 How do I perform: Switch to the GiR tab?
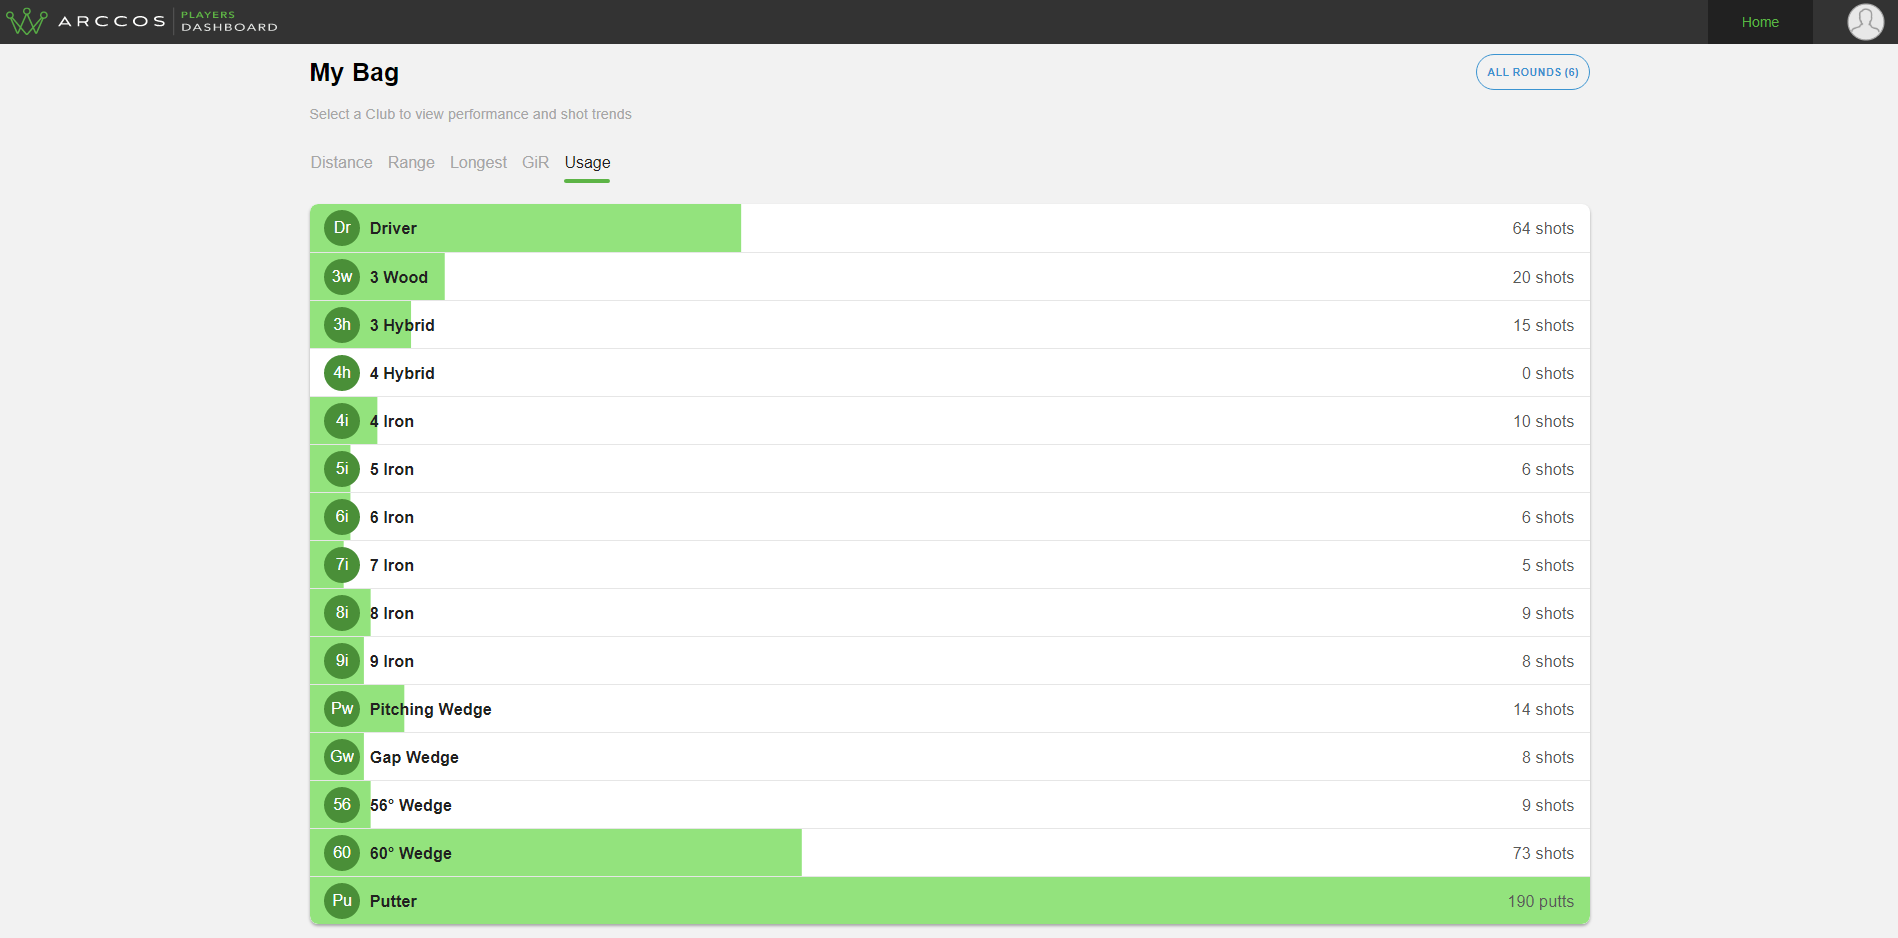[x=535, y=162]
